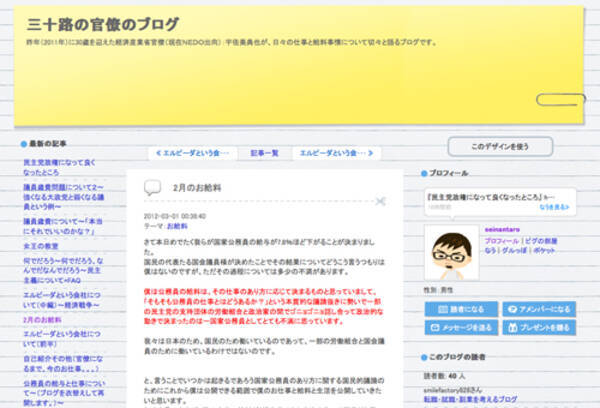Click the メッセージを送る button
This screenshot has height=408, width=600.
pos(460,327)
